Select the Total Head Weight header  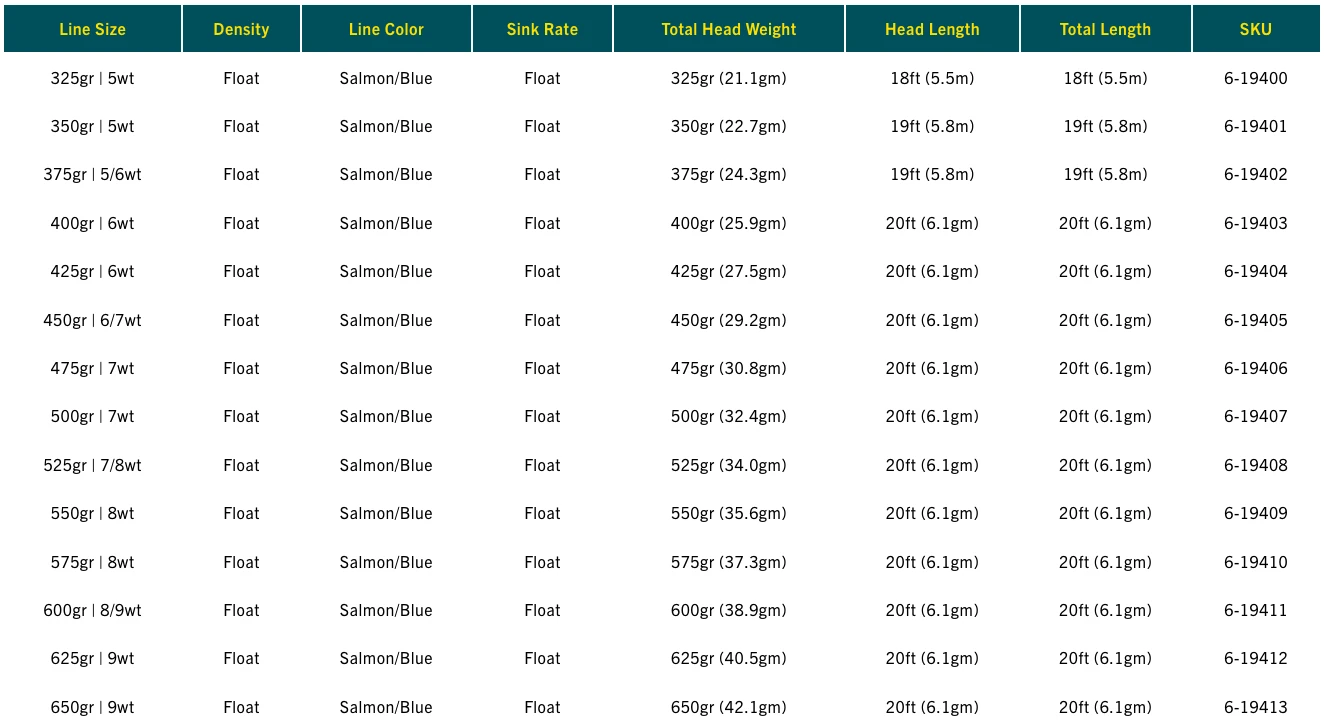click(x=729, y=29)
